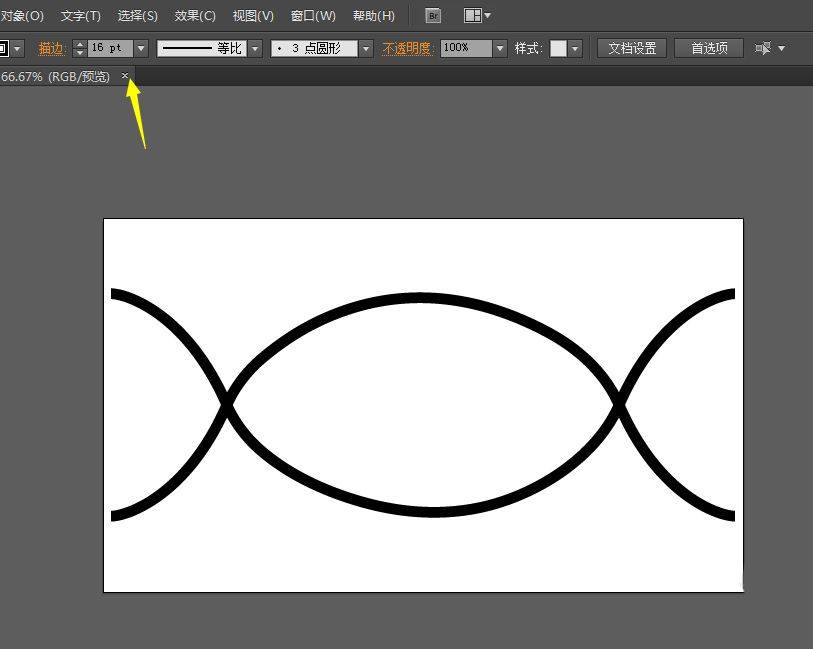The image size is (813, 649).
Task: Open Adobe Bridge via the Br icon
Action: click(x=432, y=16)
